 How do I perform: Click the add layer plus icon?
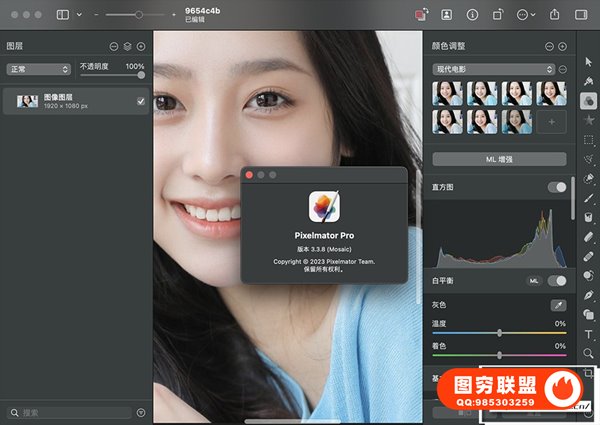tap(141, 46)
